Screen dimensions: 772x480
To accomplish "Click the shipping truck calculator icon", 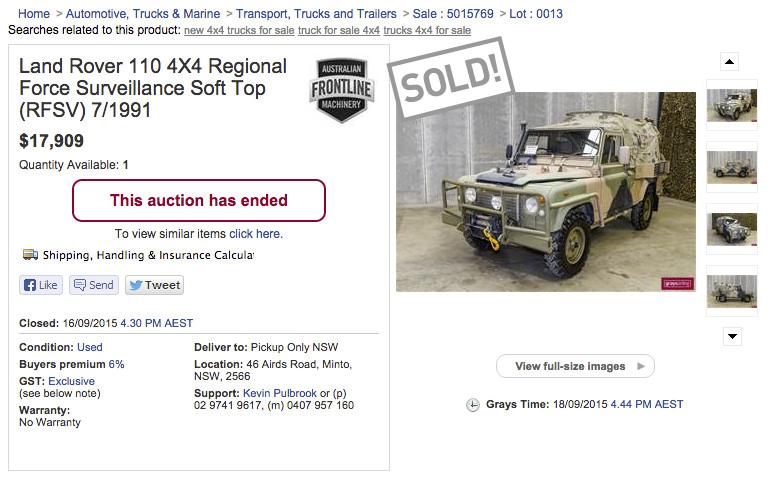I will [x=30, y=255].
